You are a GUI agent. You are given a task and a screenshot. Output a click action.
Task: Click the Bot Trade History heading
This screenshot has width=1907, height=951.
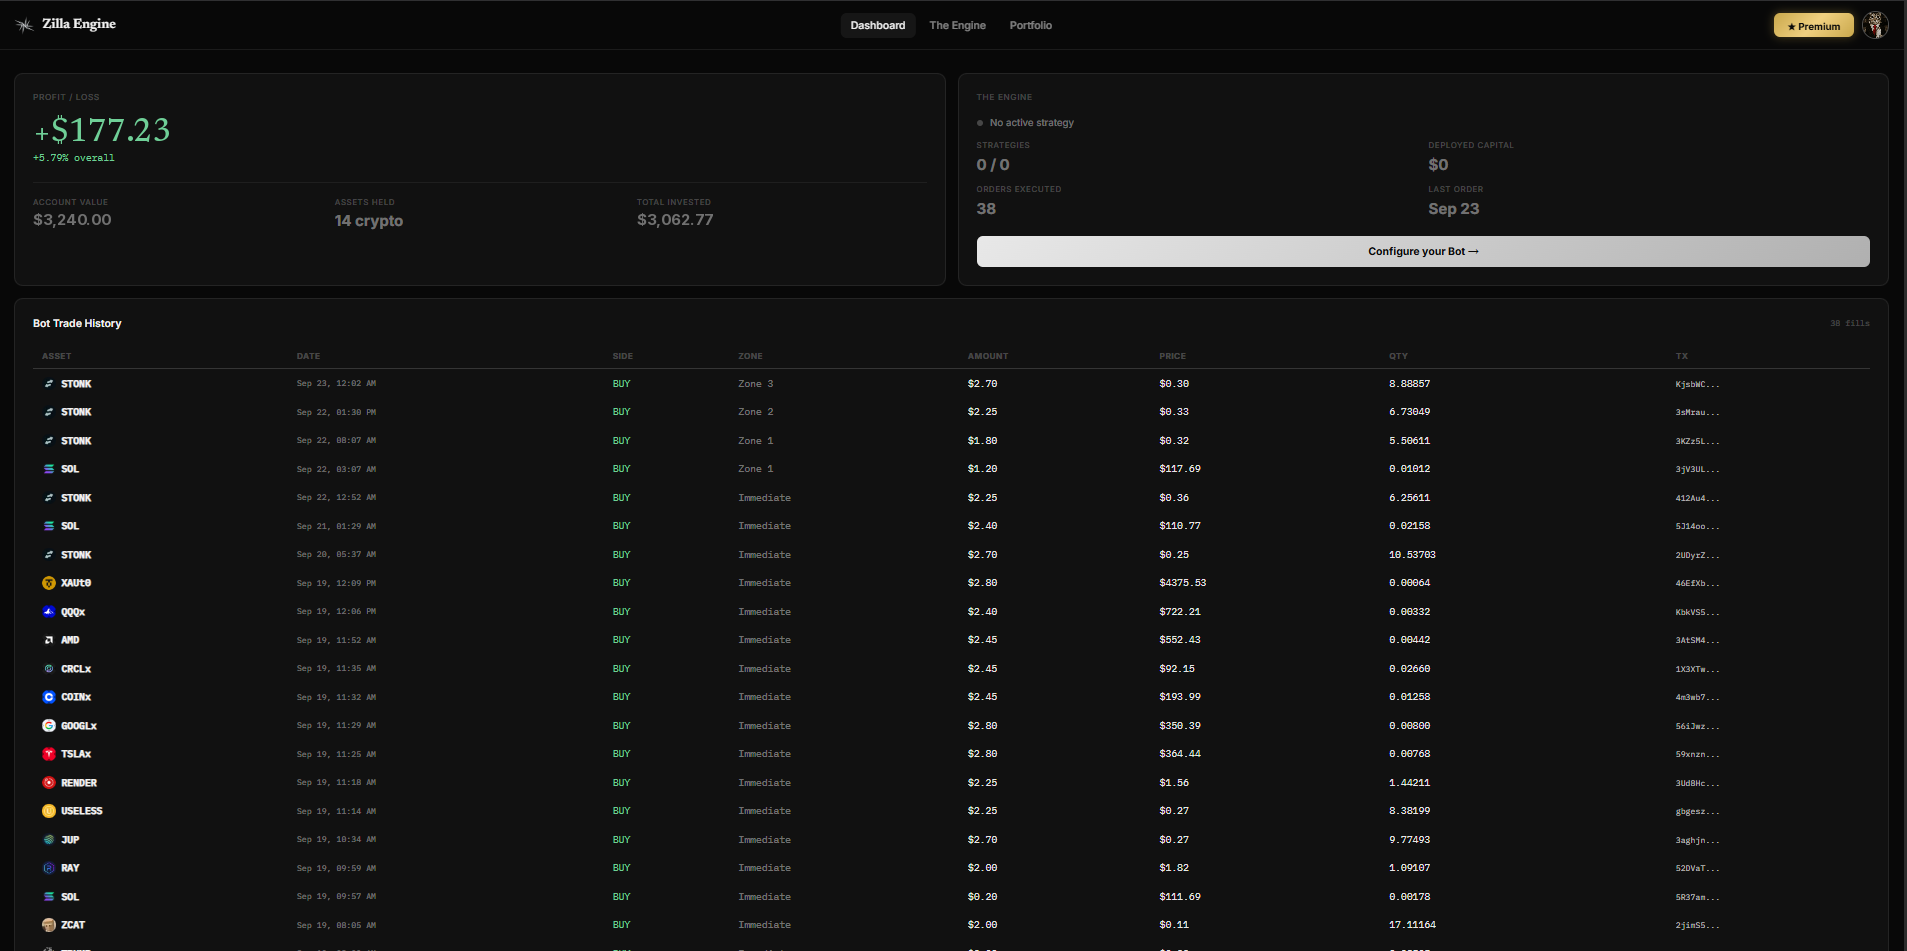pyautogui.click(x=77, y=324)
